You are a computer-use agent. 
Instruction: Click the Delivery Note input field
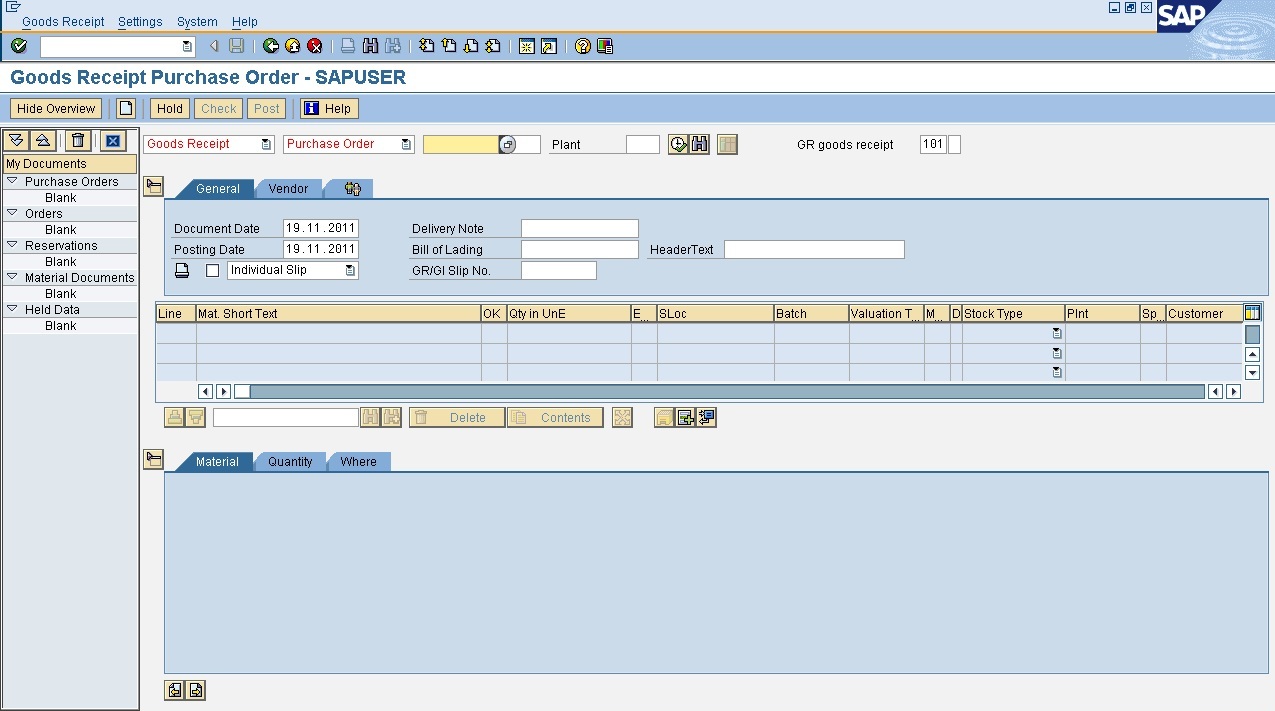coord(580,229)
